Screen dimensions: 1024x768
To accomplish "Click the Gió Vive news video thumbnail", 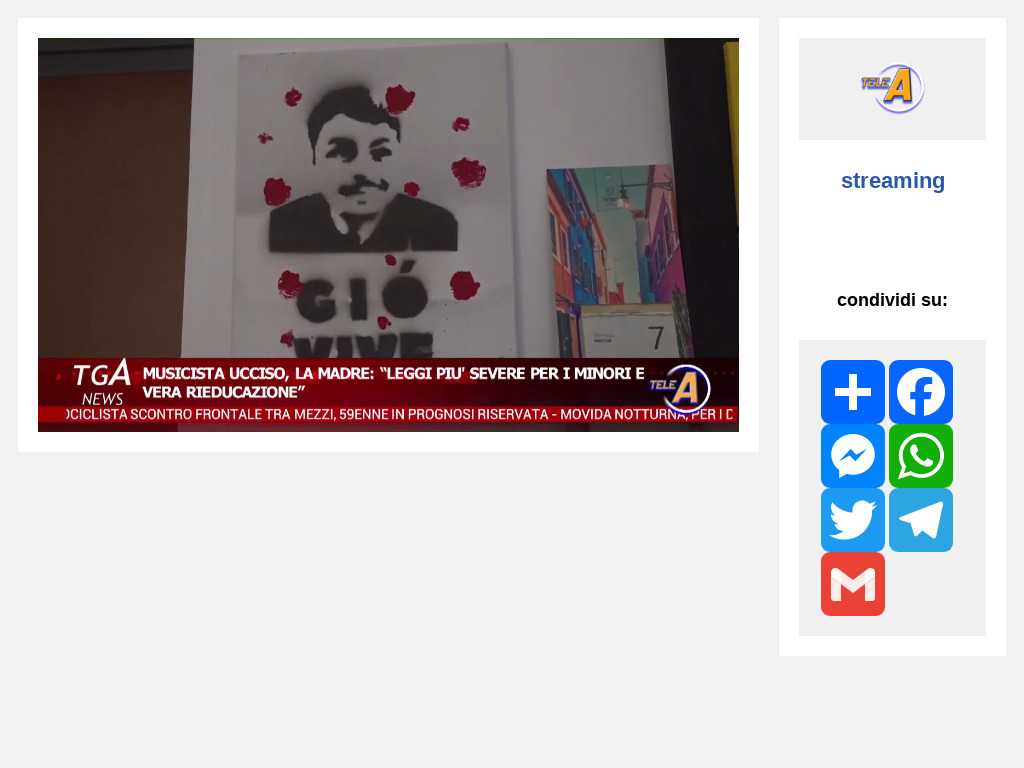I will coord(388,234).
